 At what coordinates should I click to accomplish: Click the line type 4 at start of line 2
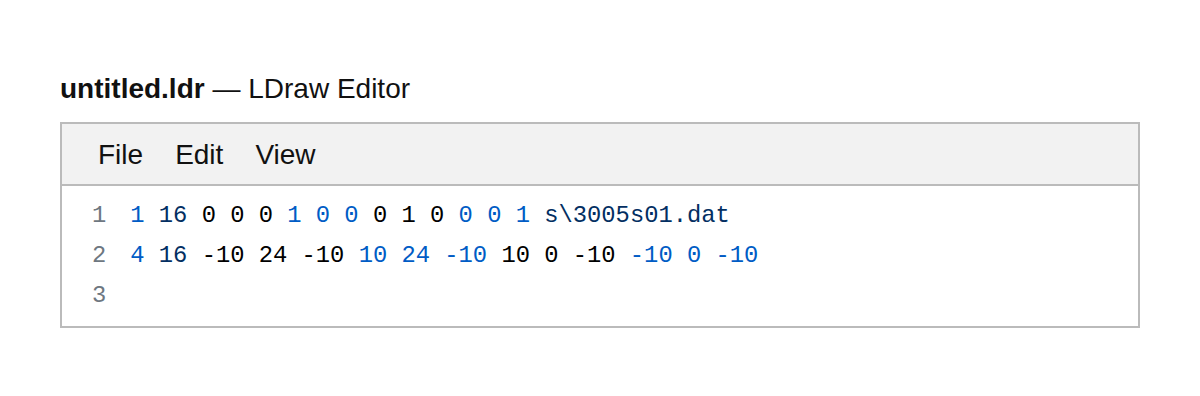[137, 255]
